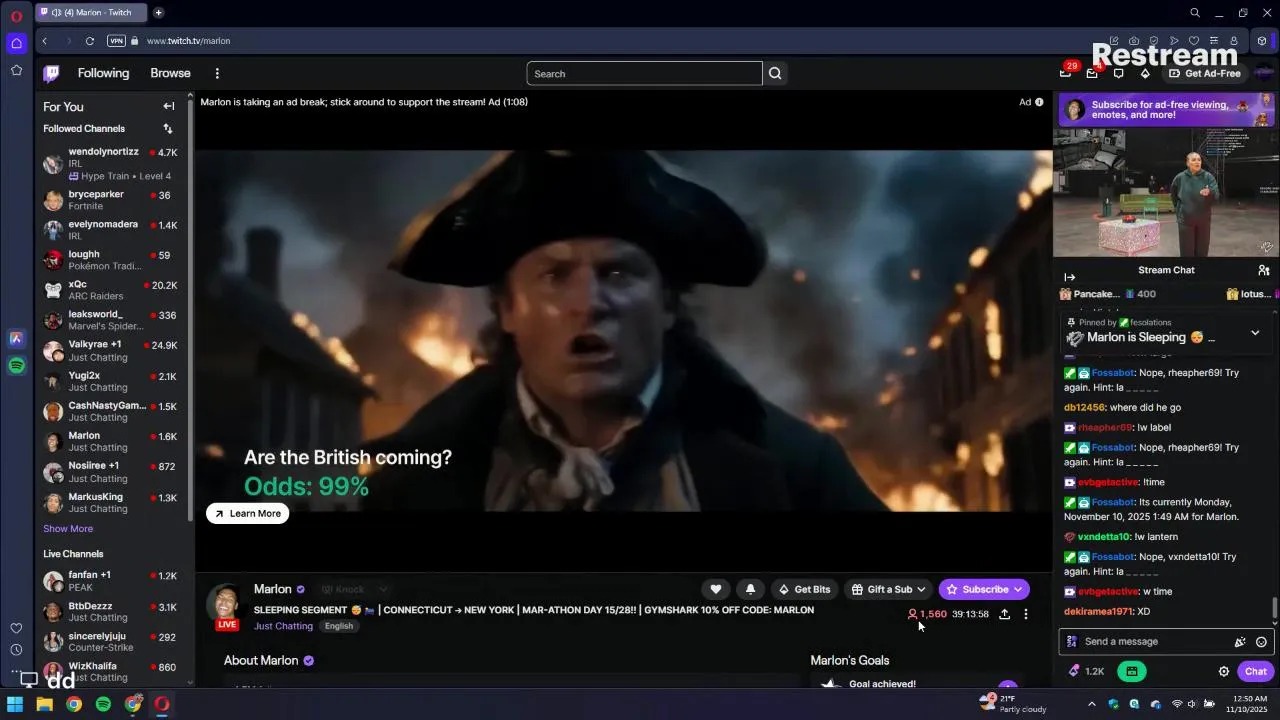Open Opera snapshot camera icon
Image resolution: width=1280 pixels, height=720 pixels.
point(1133,41)
